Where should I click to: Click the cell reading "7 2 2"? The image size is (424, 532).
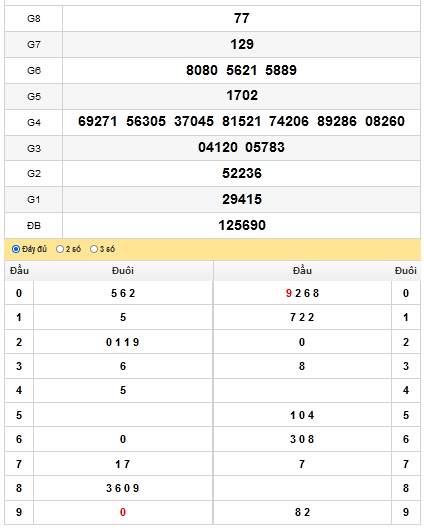click(302, 317)
